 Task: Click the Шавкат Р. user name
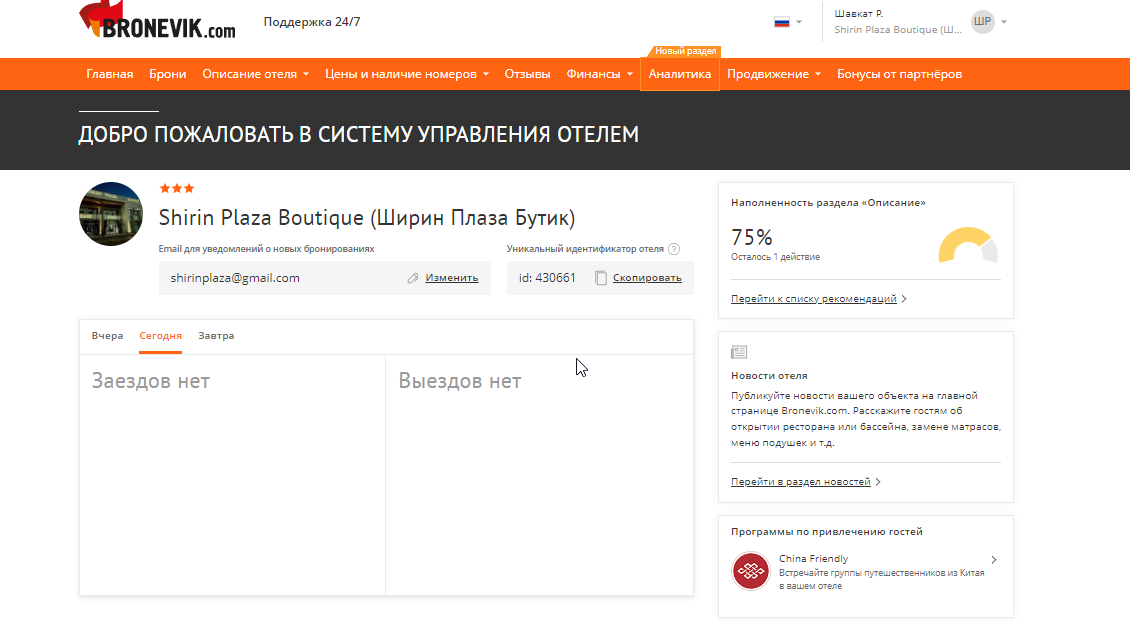click(x=859, y=14)
